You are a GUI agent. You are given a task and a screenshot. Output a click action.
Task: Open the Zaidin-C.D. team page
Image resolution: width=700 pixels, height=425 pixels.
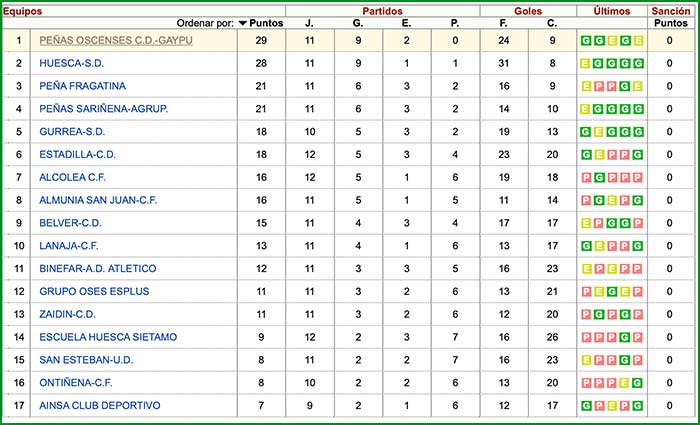[70, 314]
